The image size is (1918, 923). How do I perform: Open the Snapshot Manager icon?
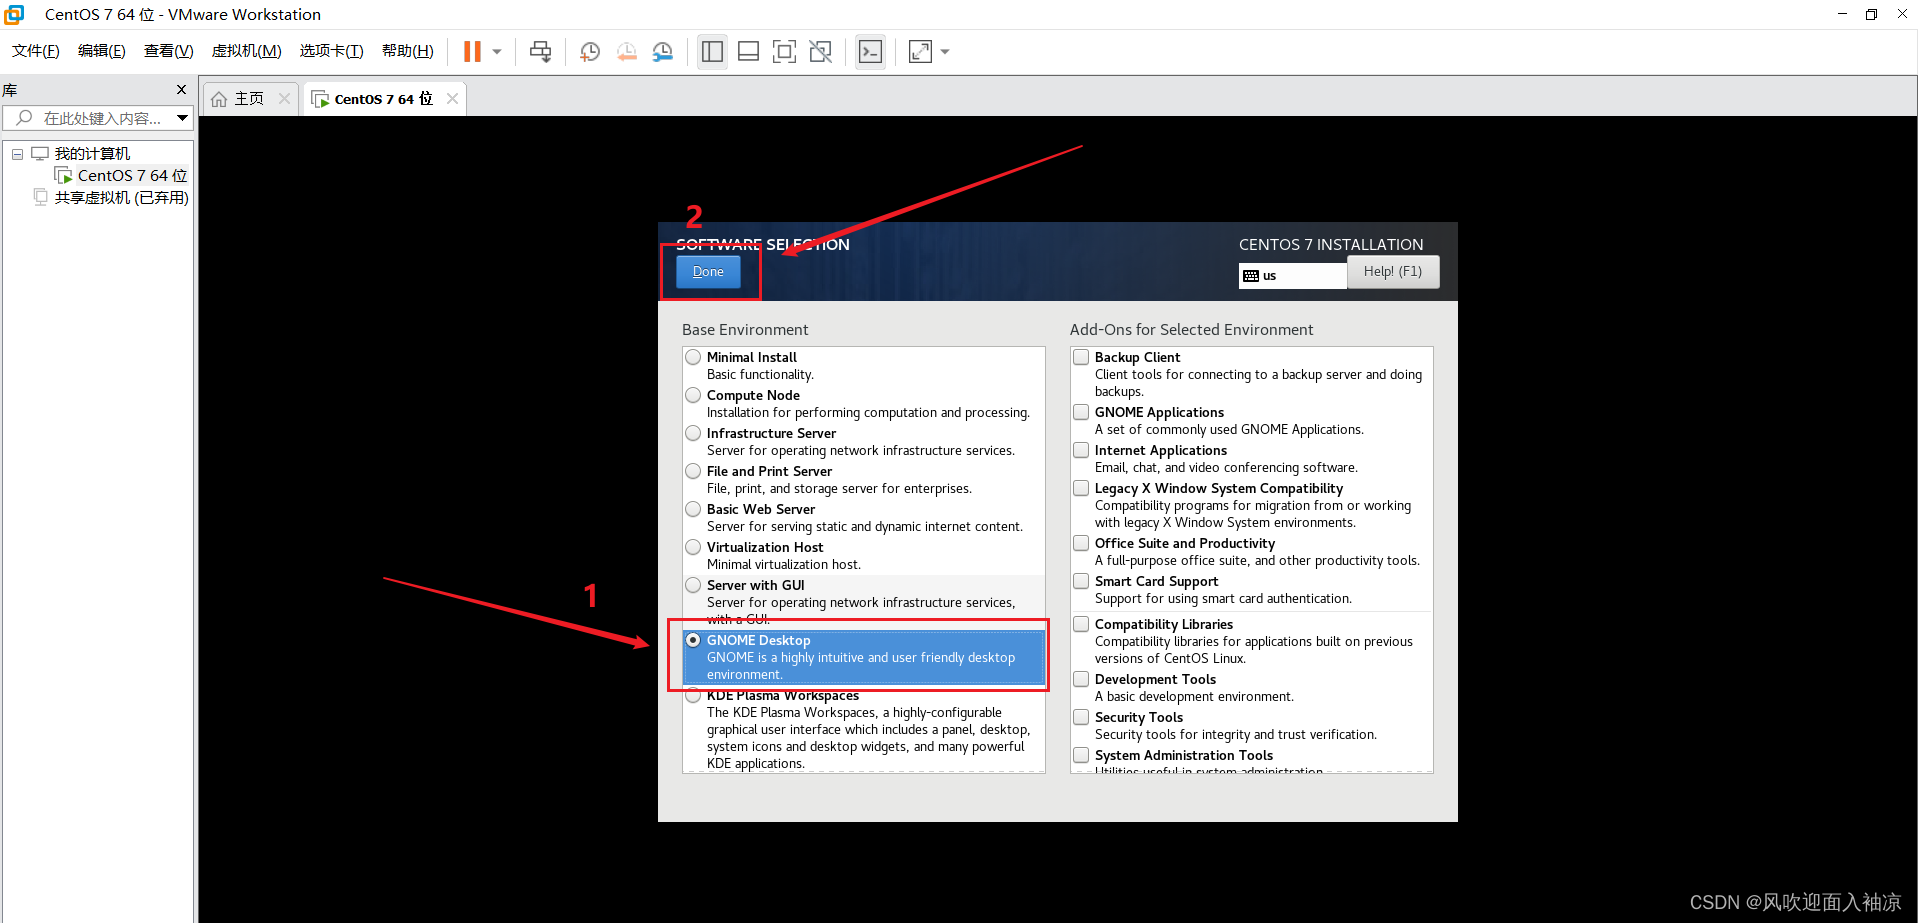pyautogui.click(x=662, y=52)
